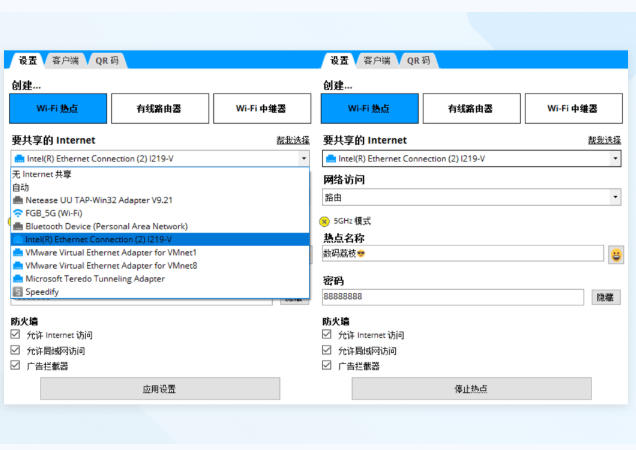This screenshot has width=636, height=450.
Task: Open right panel Internet sharing dropdown
Action: pyautogui.click(x=615, y=158)
